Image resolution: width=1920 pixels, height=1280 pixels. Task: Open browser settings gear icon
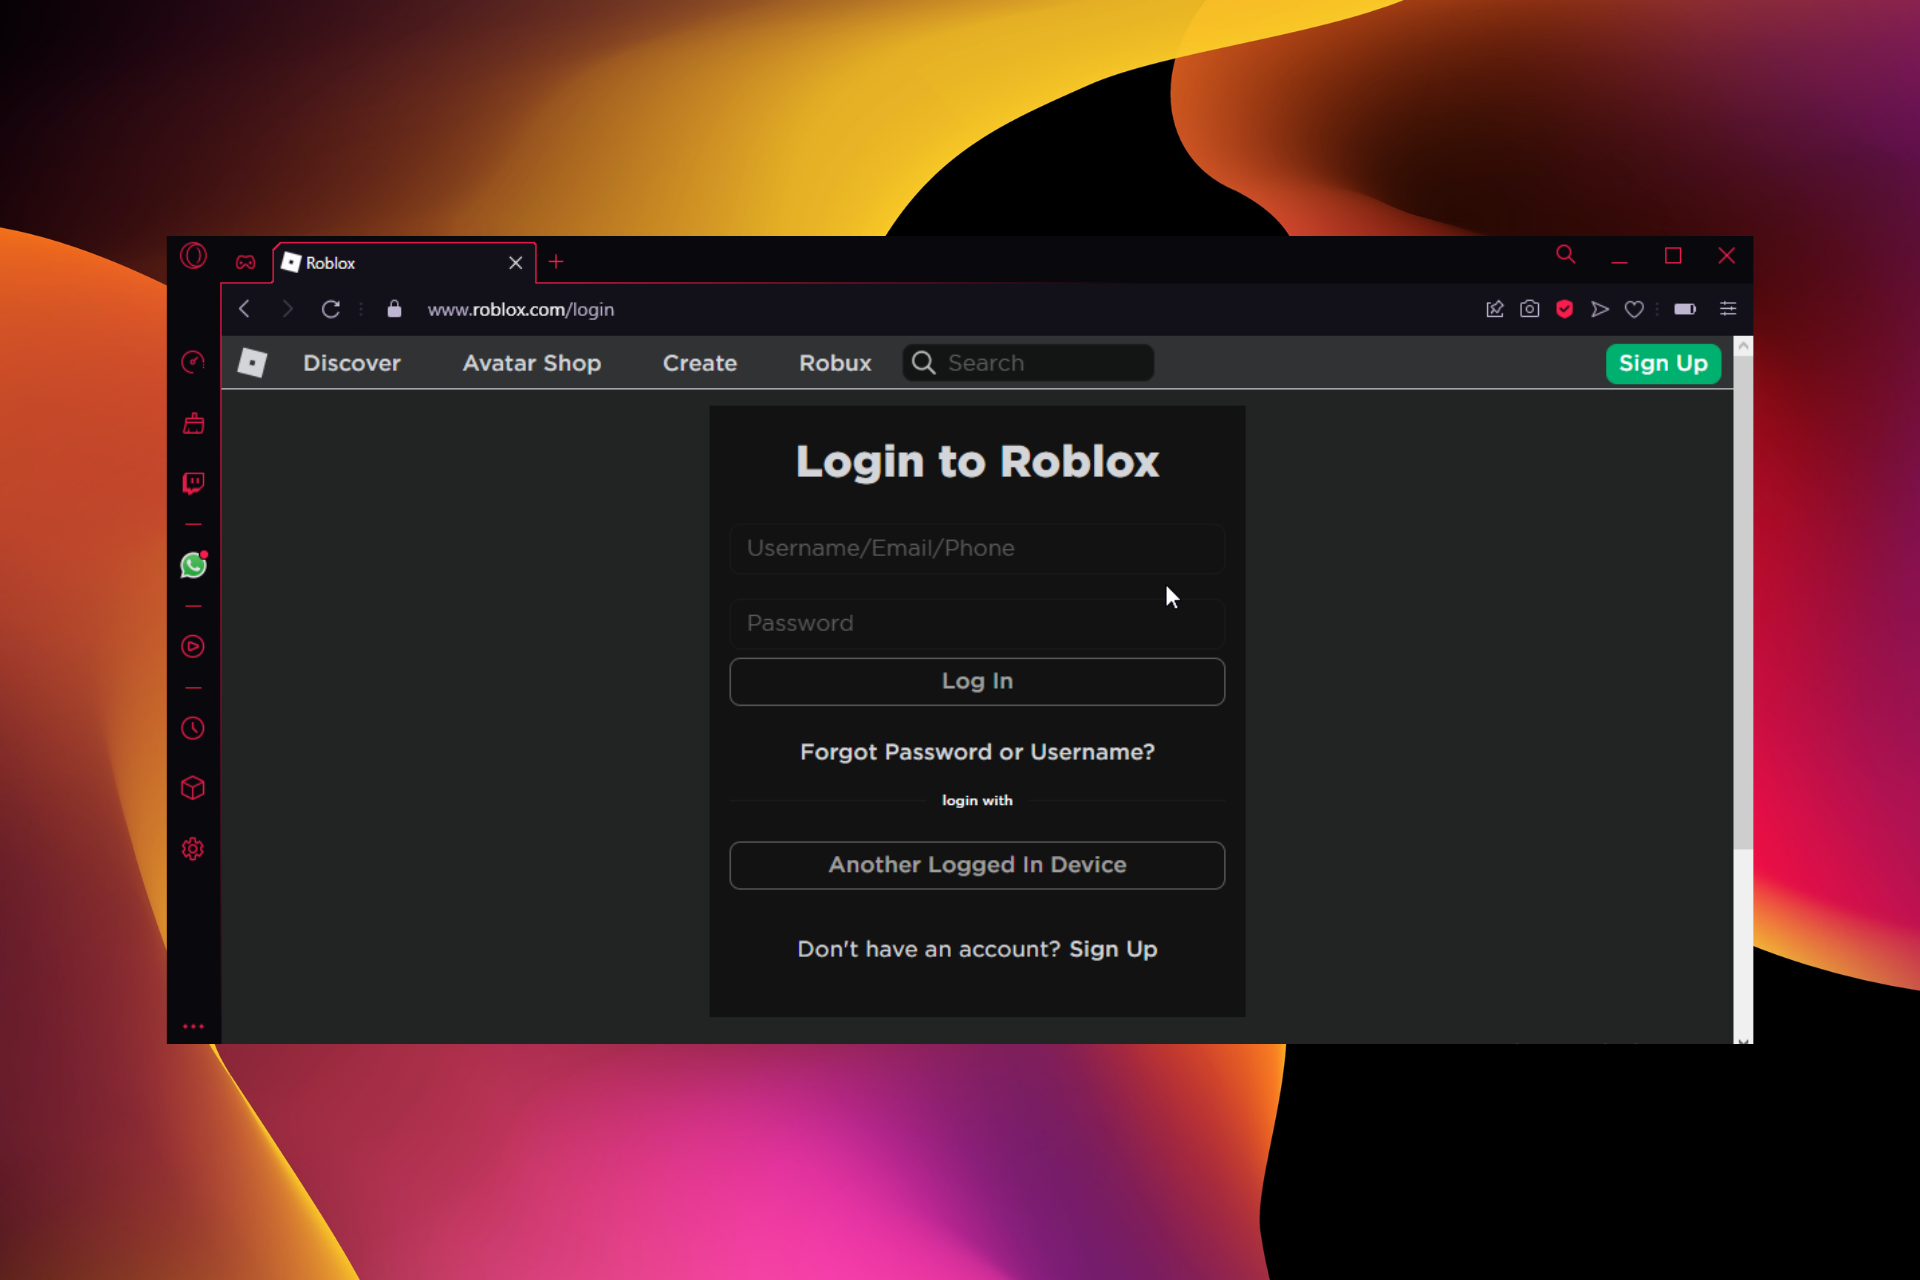193,849
